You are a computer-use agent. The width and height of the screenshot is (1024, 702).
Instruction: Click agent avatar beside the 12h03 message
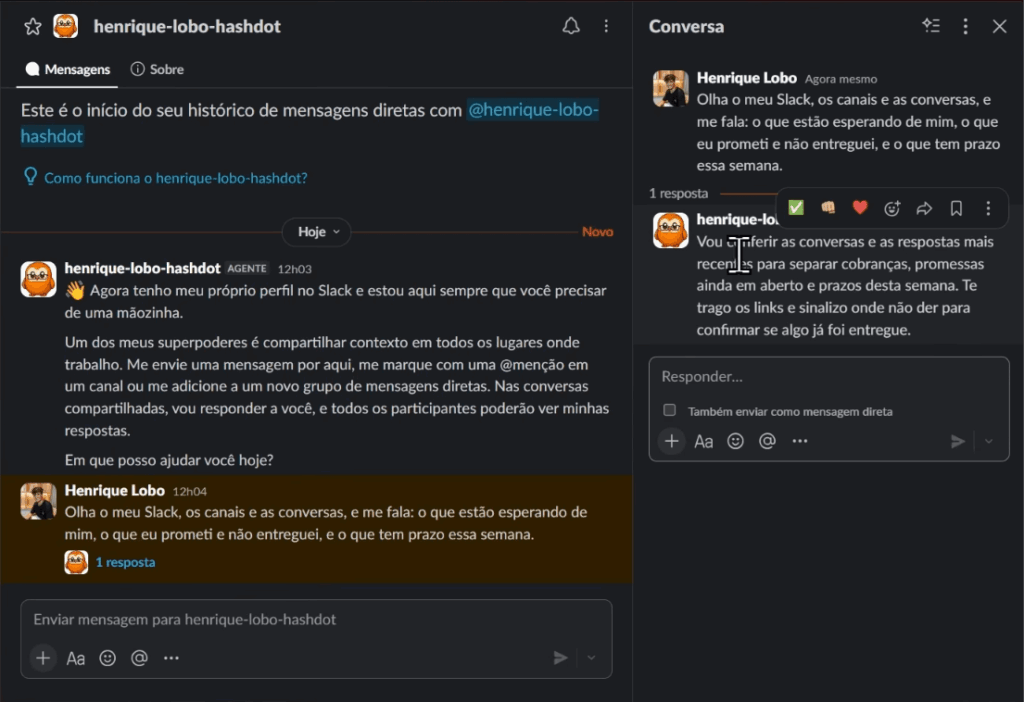[39, 279]
